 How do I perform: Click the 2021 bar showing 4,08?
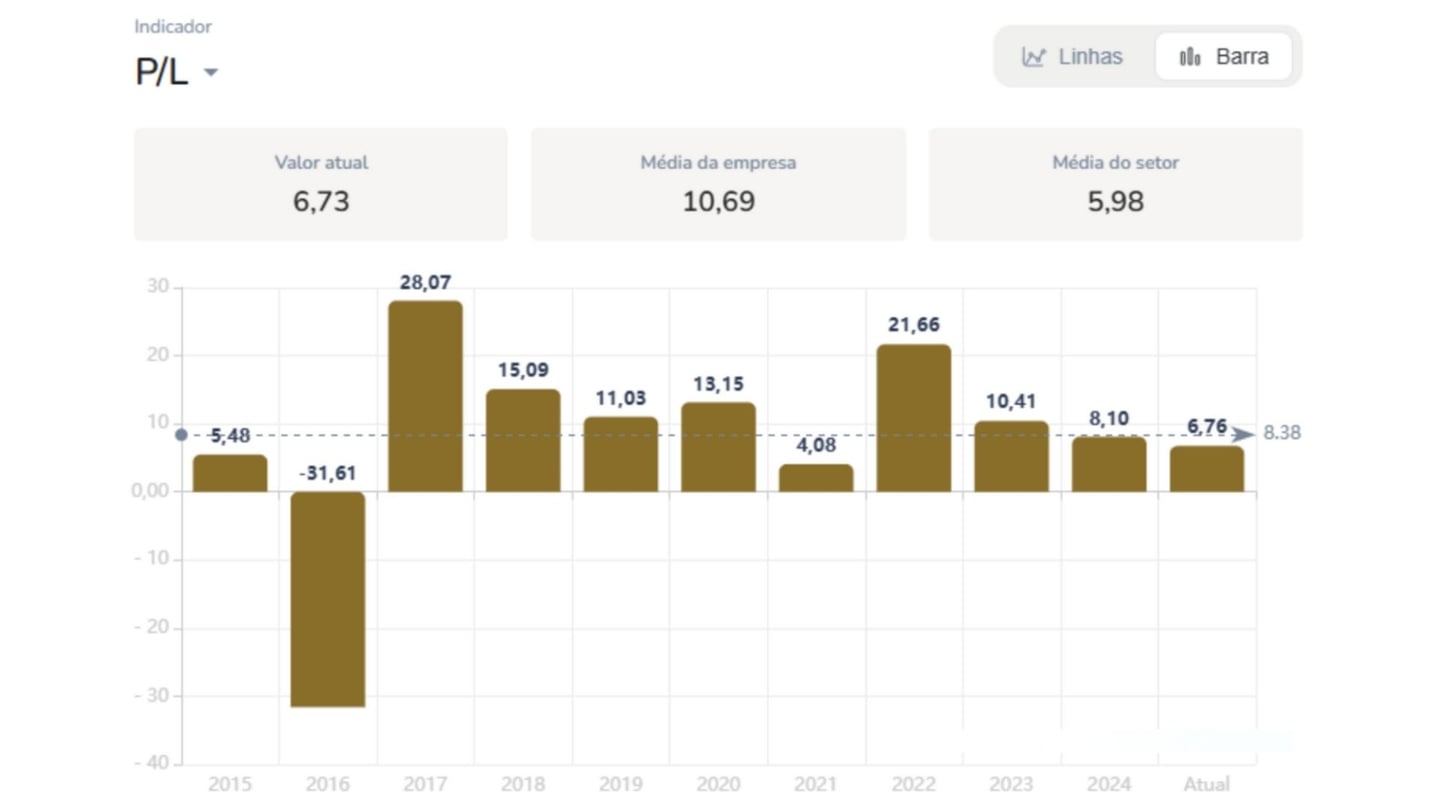tap(816, 478)
